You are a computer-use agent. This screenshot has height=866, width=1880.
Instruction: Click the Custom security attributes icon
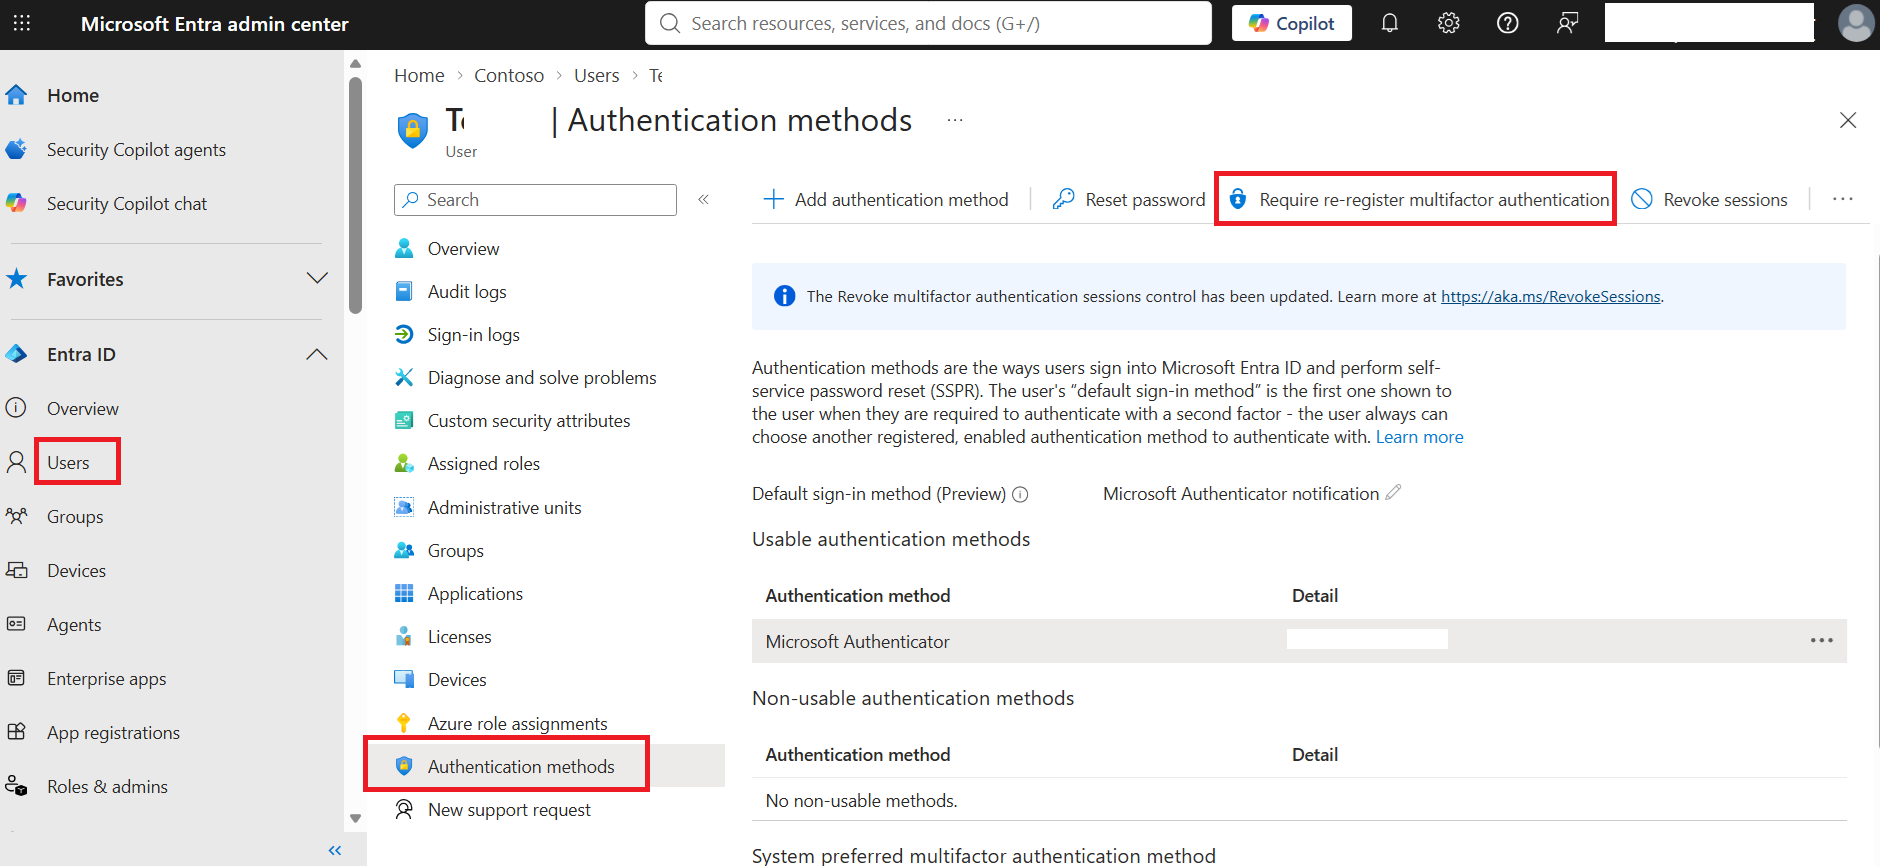404,420
